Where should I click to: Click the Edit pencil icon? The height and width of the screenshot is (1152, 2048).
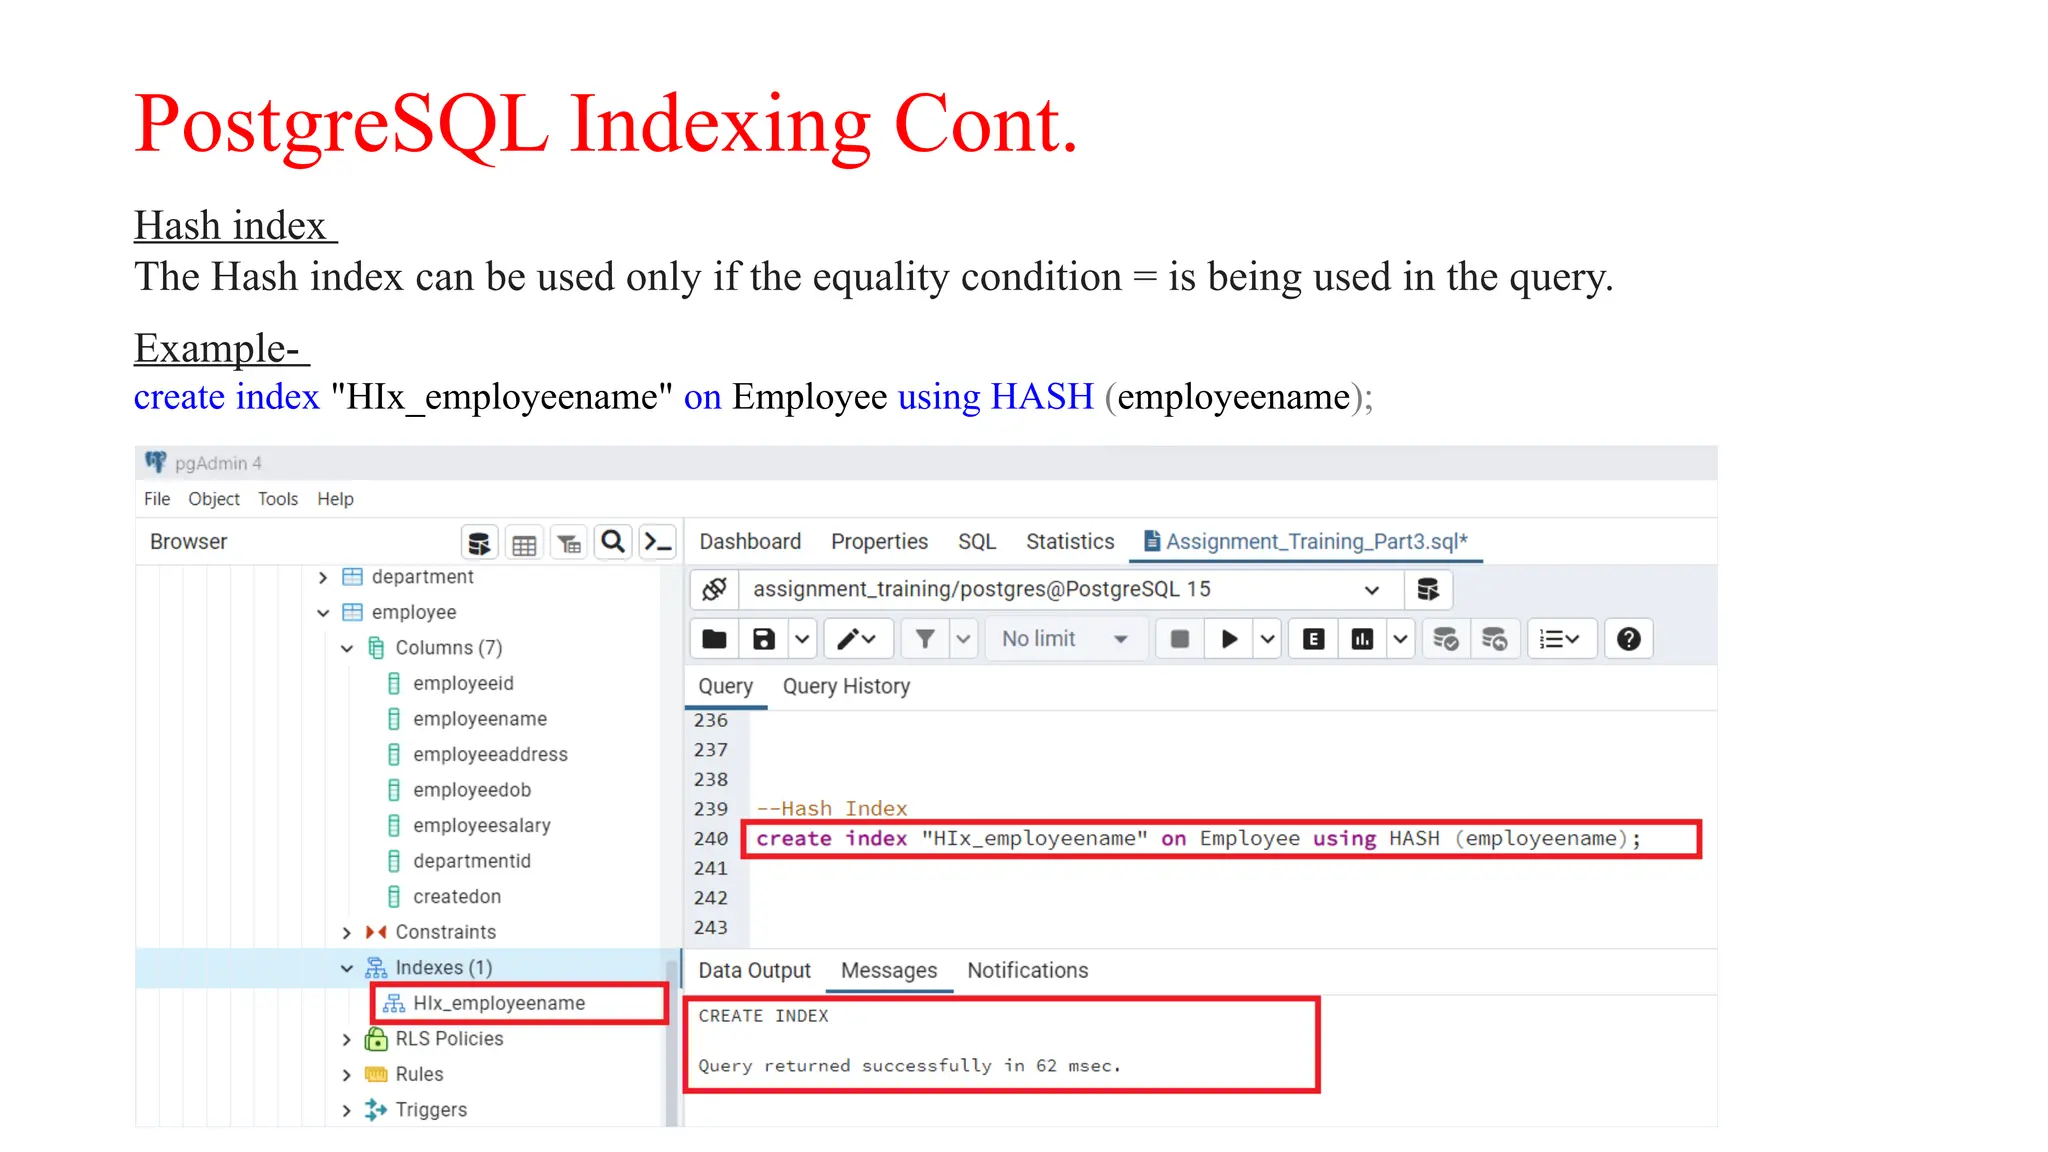click(x=856, y=639)
